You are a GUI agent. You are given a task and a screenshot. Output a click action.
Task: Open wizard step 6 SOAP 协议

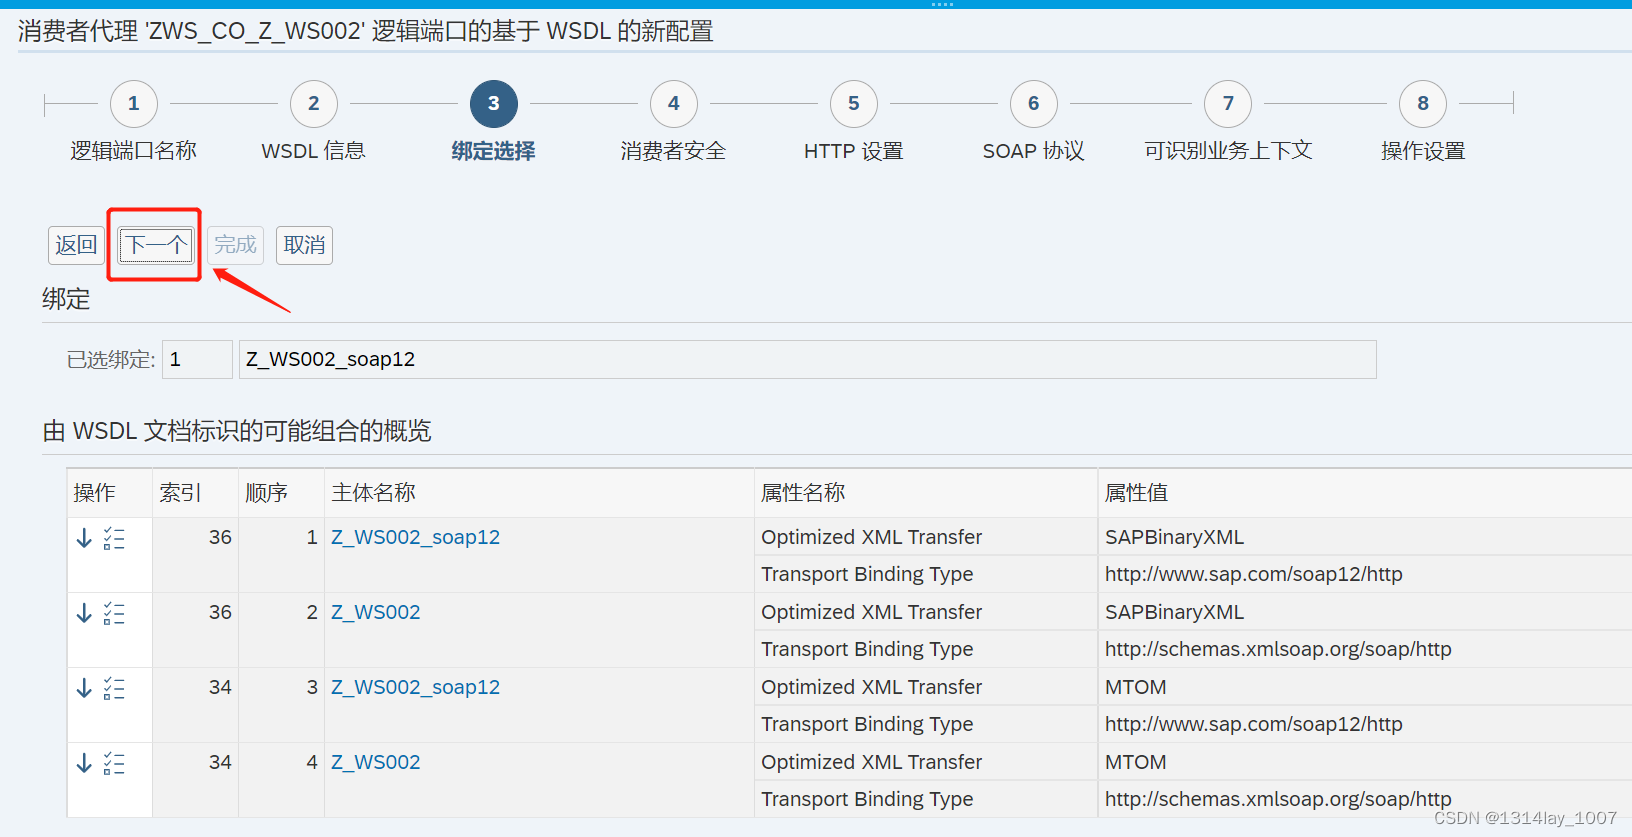pyautogui.click(x=1034, y=104)
